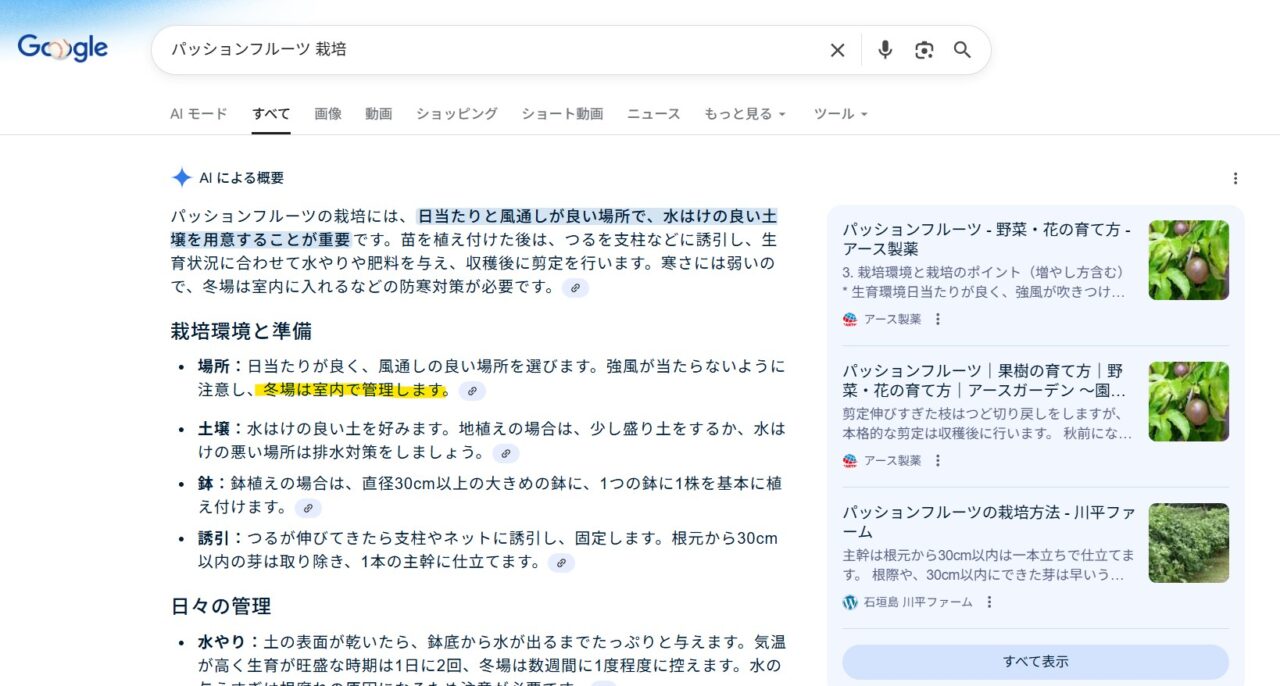Open more options for 川平ファーム source

tap(989, 602)
